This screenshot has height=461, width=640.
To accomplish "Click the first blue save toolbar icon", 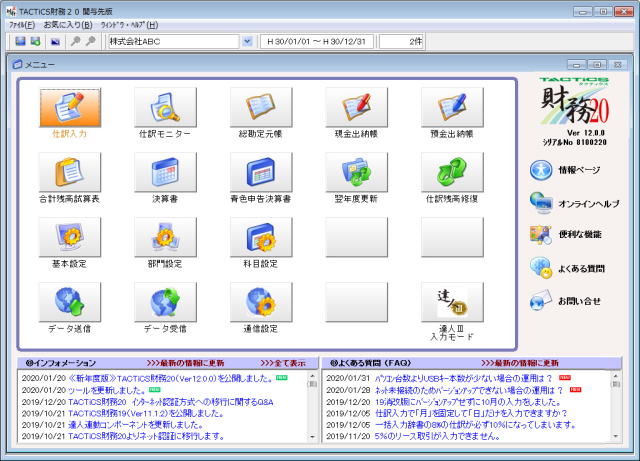I will 20,41.
